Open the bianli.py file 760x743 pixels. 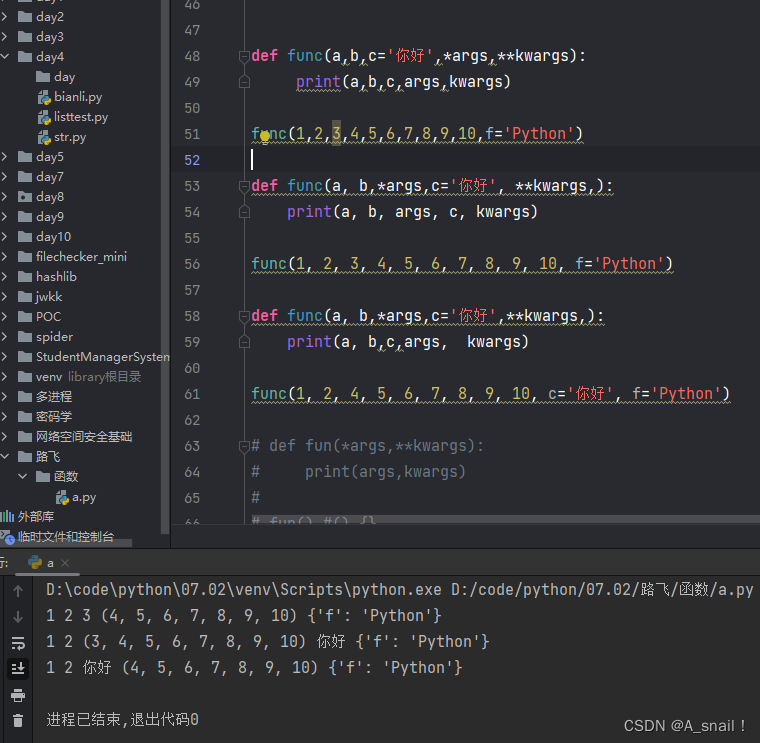78,97
